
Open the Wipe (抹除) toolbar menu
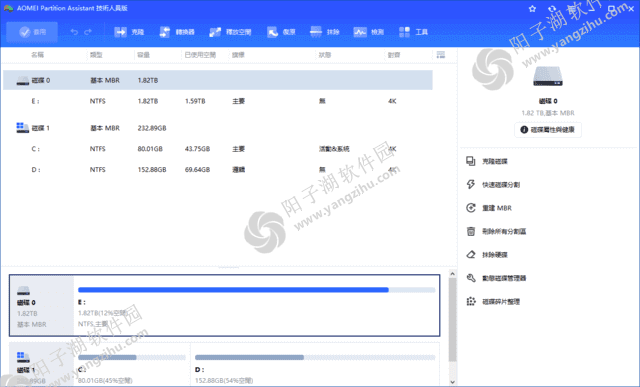(324, 32)
